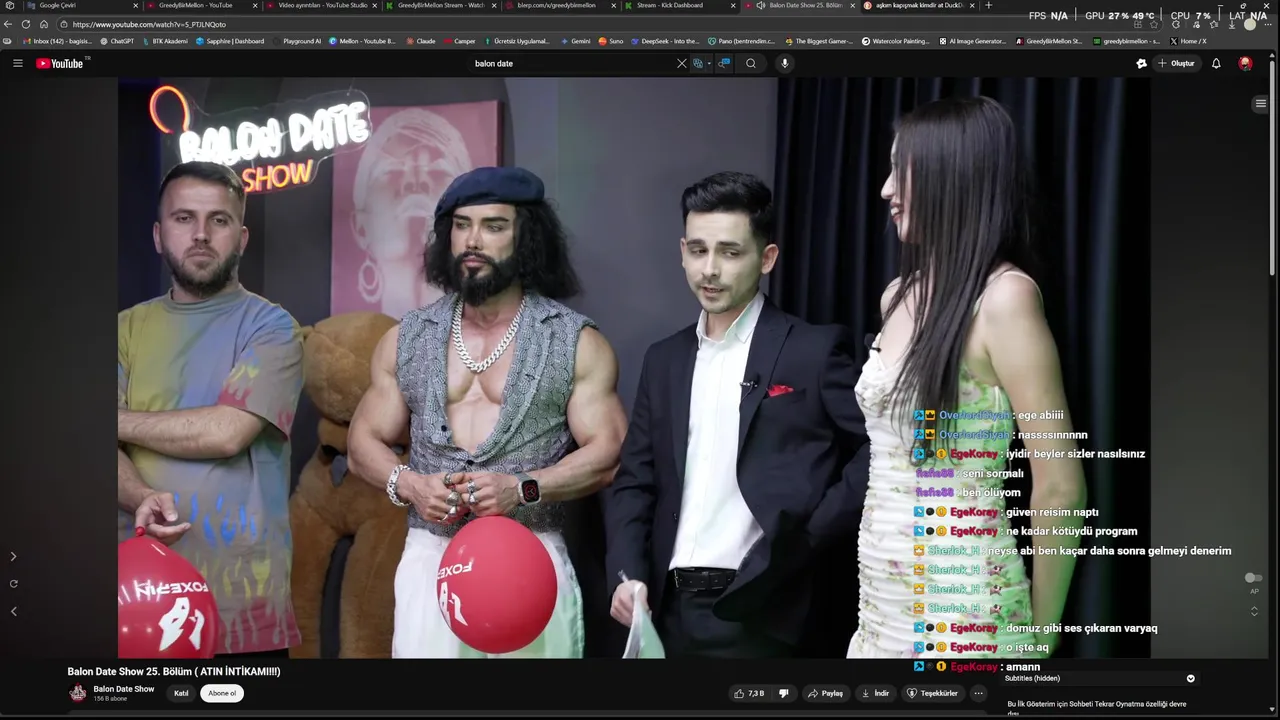Dislike the video with the thumbs-down icon

click(784, 693)
